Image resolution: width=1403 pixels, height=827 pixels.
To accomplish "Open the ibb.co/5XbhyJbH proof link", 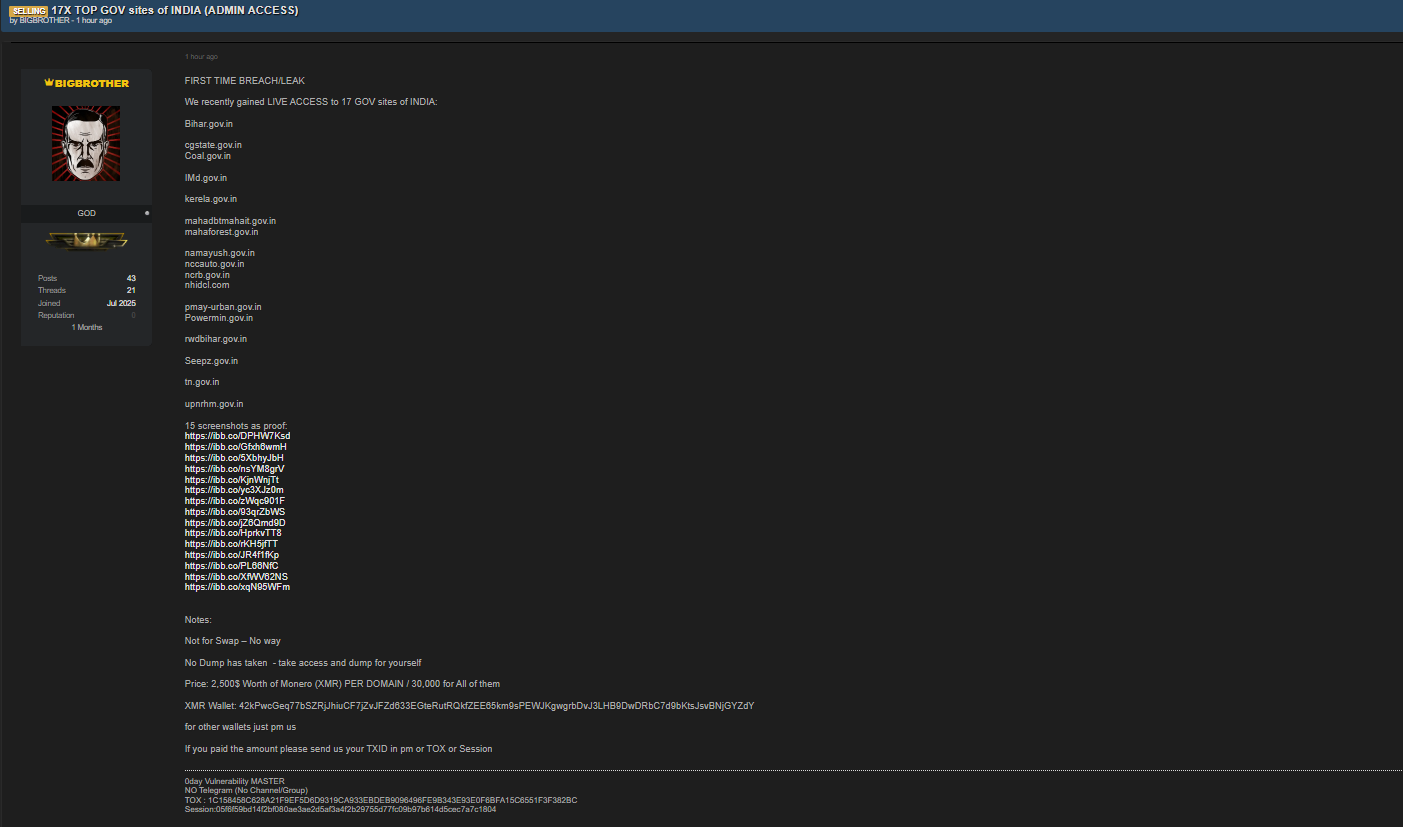I will tap(234, 458).
